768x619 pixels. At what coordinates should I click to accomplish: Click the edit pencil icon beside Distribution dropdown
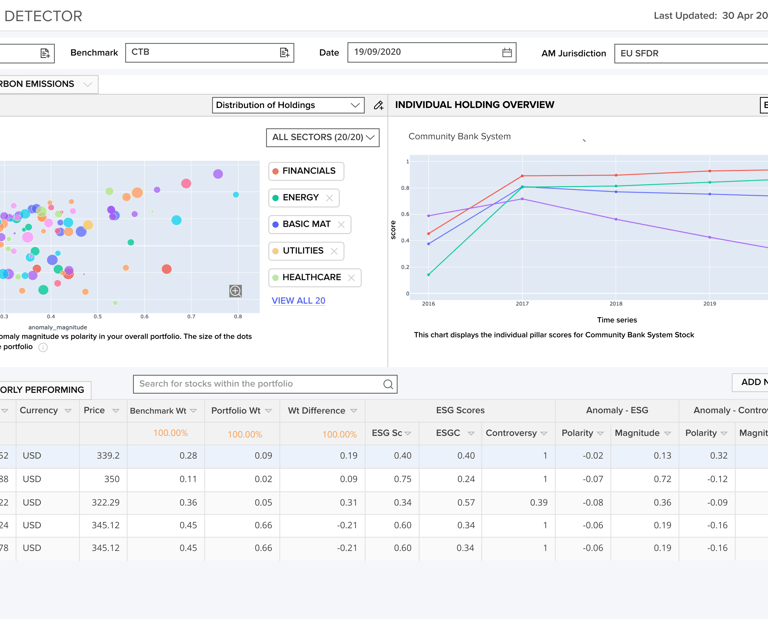point(378,105)
